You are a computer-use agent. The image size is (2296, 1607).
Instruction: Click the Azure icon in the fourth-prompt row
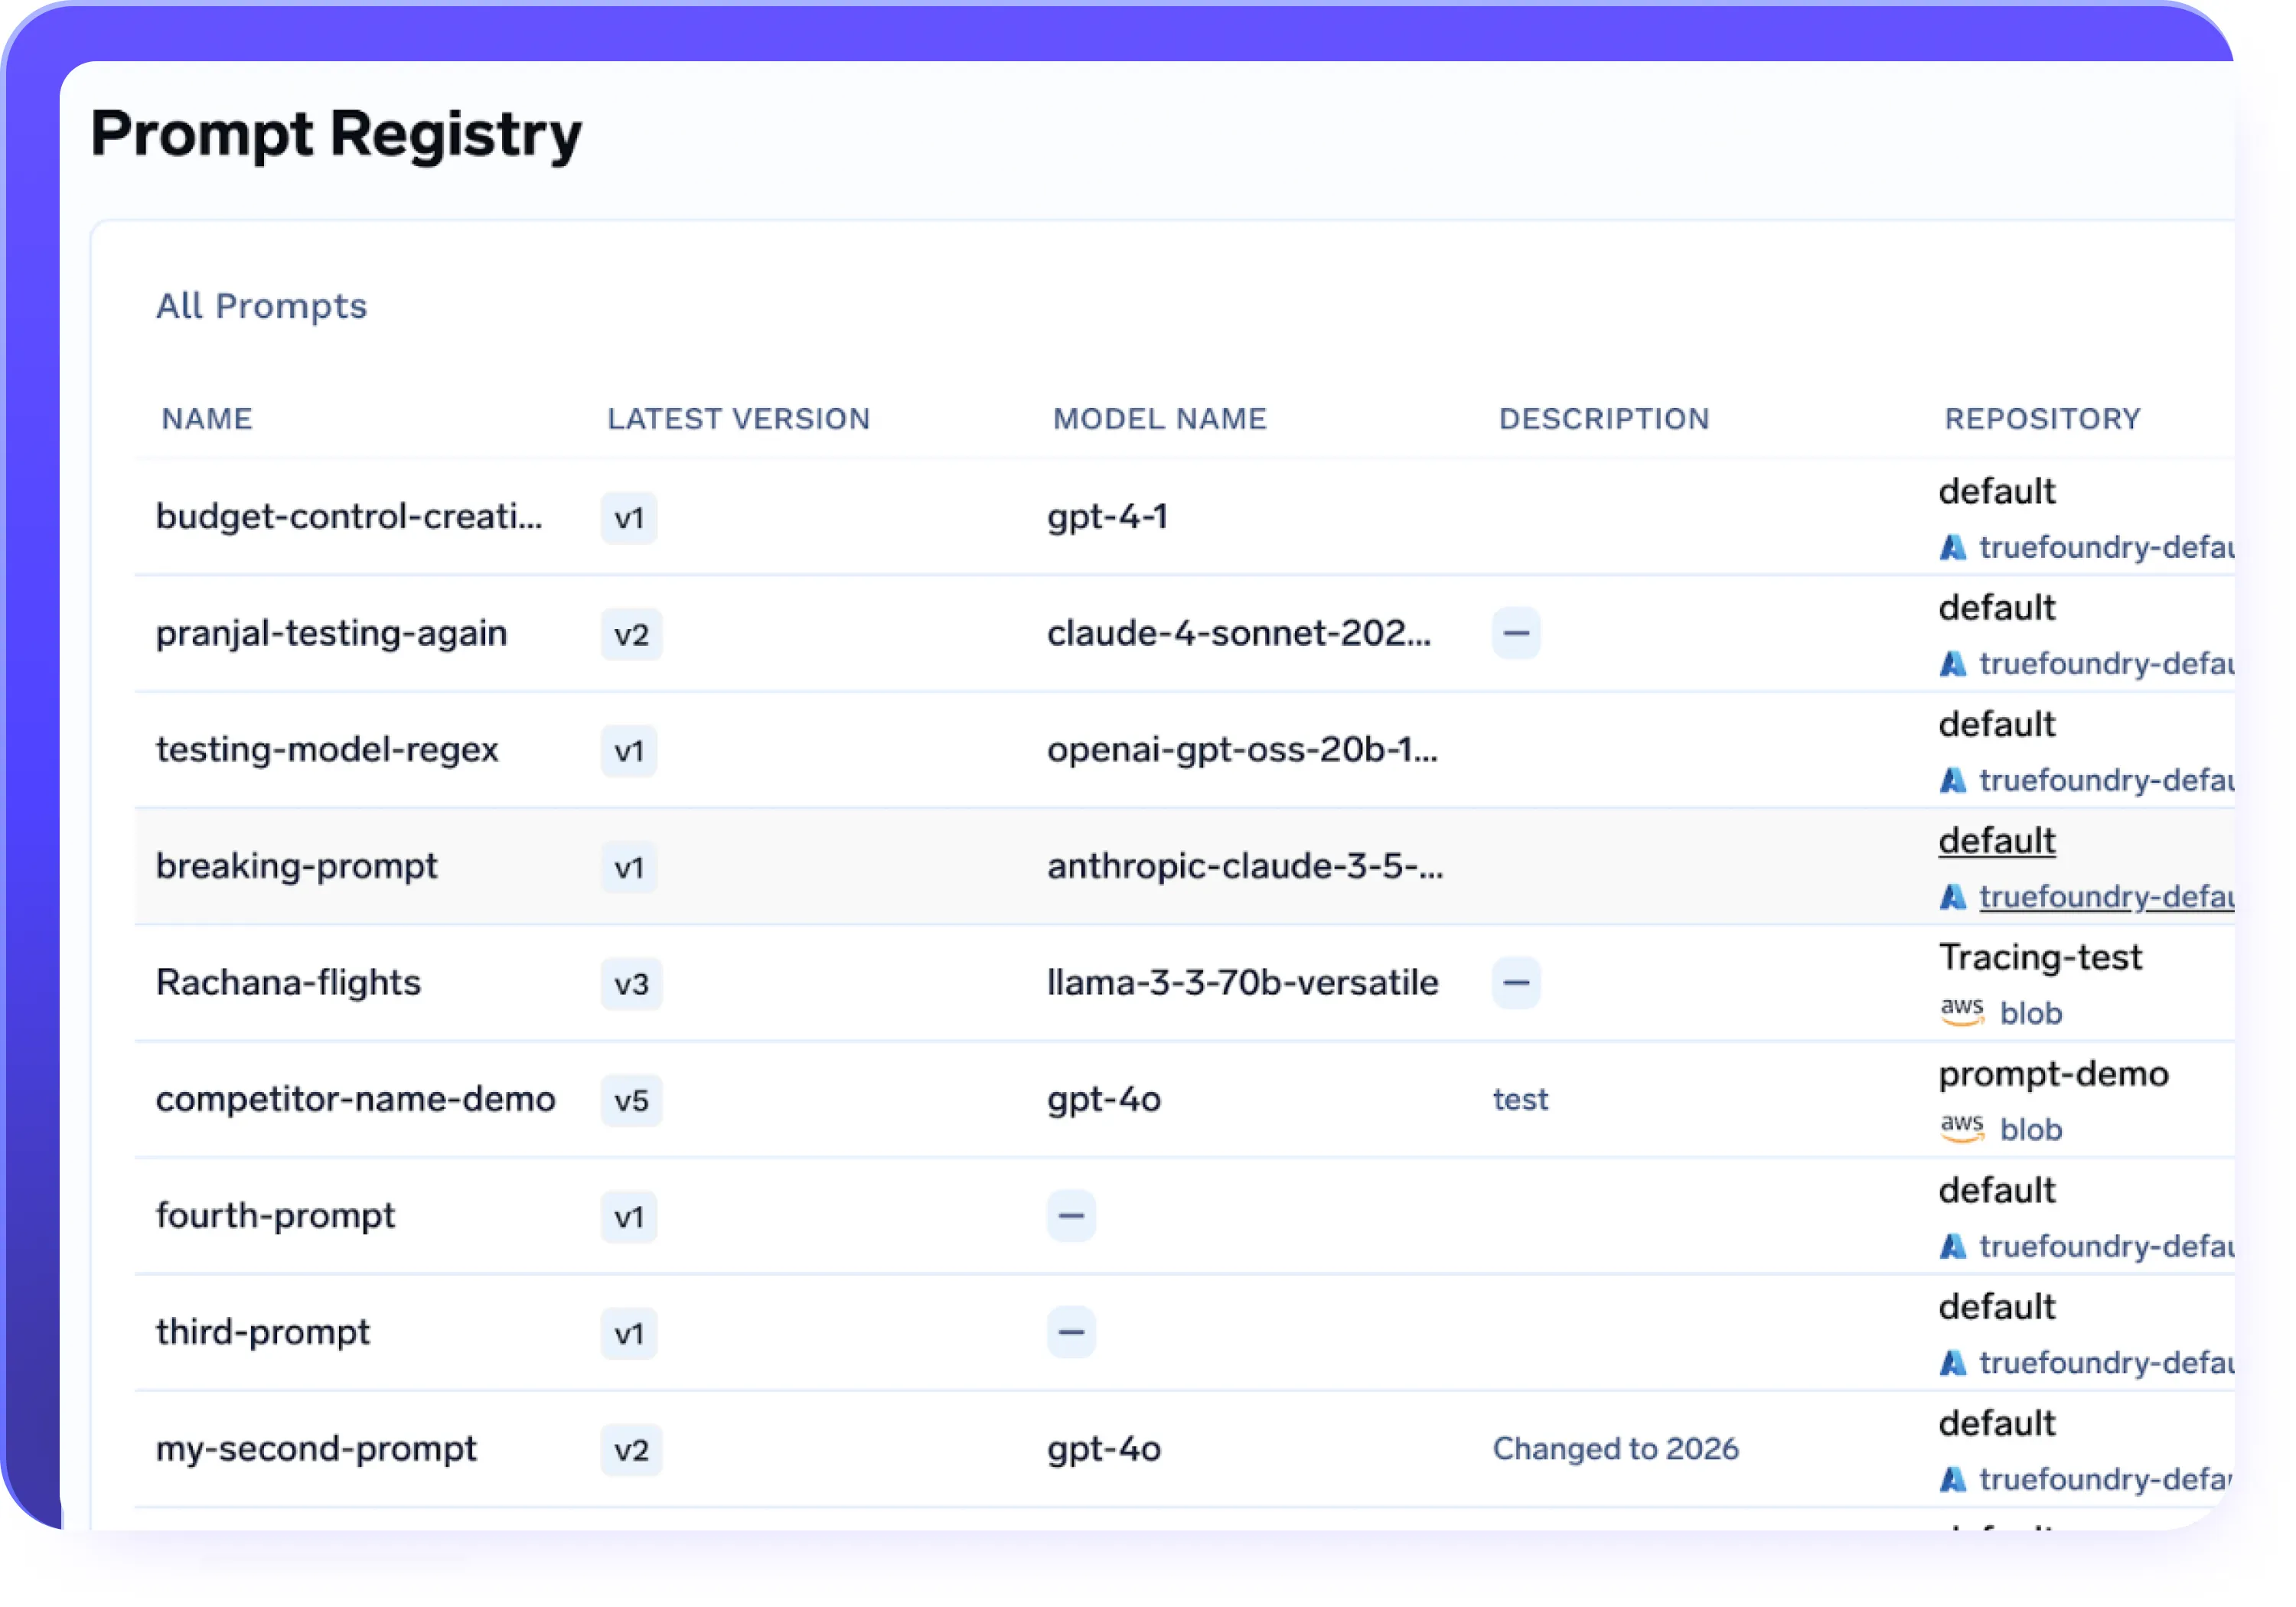point(1954,1246)
